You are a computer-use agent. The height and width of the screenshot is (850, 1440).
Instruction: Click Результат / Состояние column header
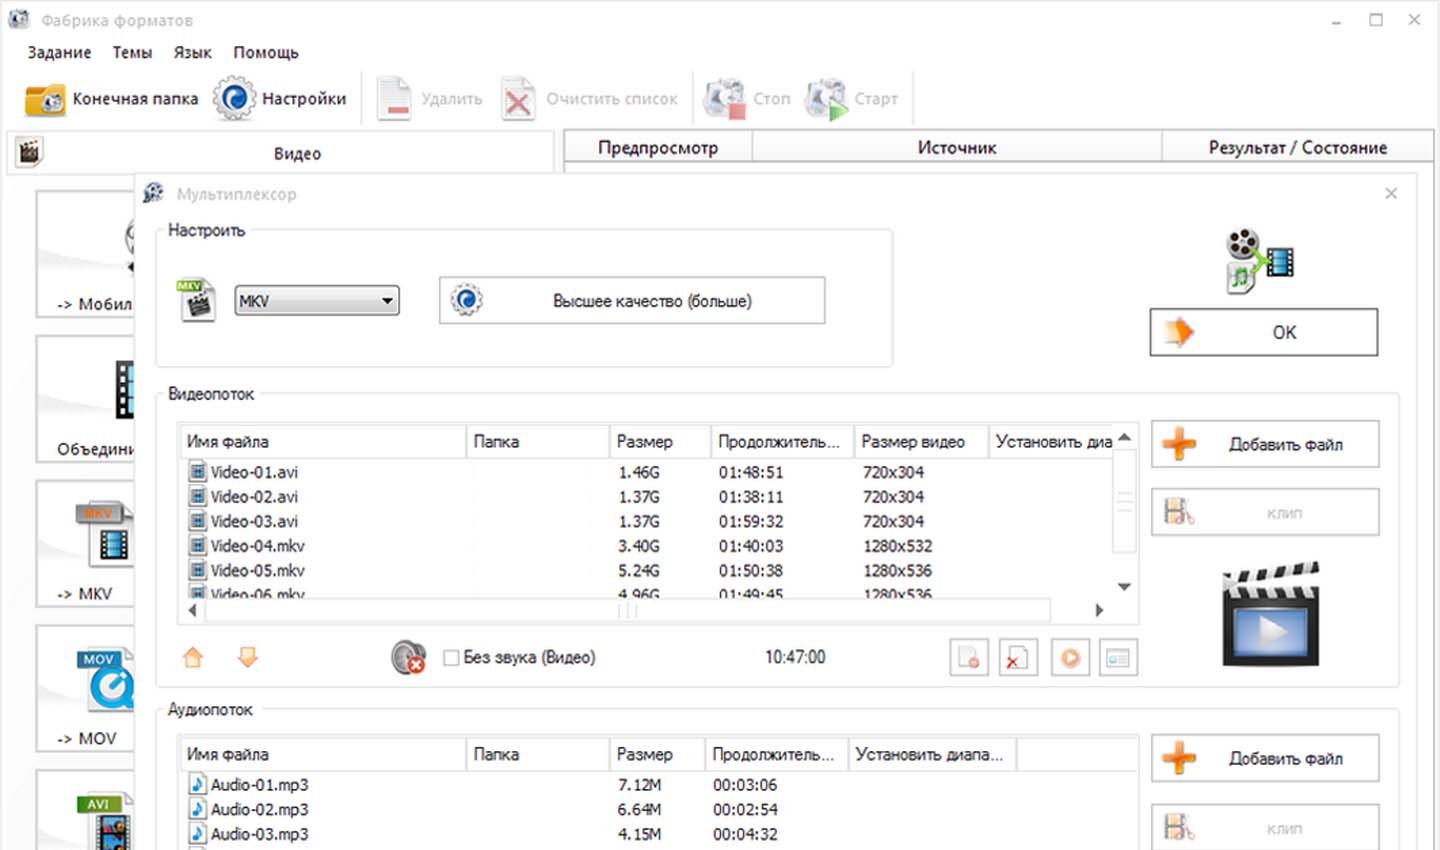(1298, 147)
